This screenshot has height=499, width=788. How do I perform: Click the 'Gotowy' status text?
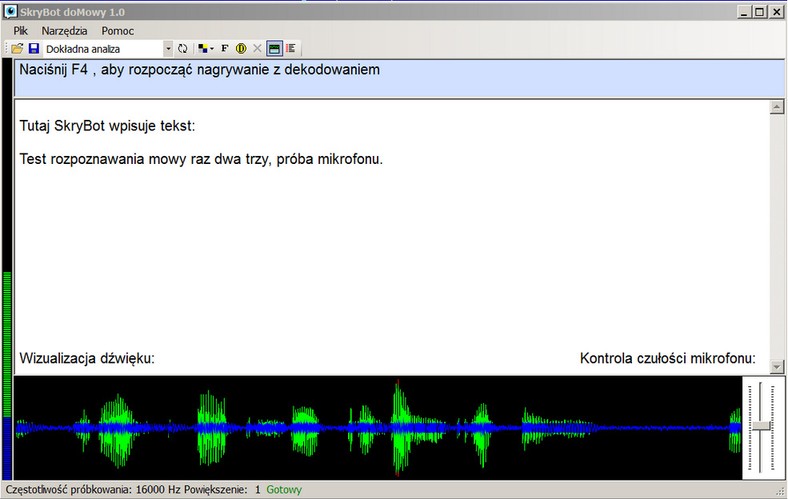284,489
